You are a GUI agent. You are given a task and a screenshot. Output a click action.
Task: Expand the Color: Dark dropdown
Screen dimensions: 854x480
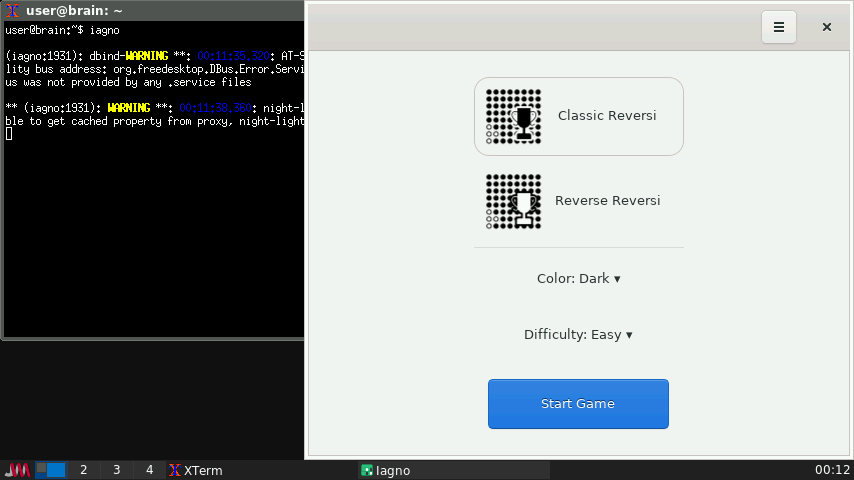click(578, 279)
